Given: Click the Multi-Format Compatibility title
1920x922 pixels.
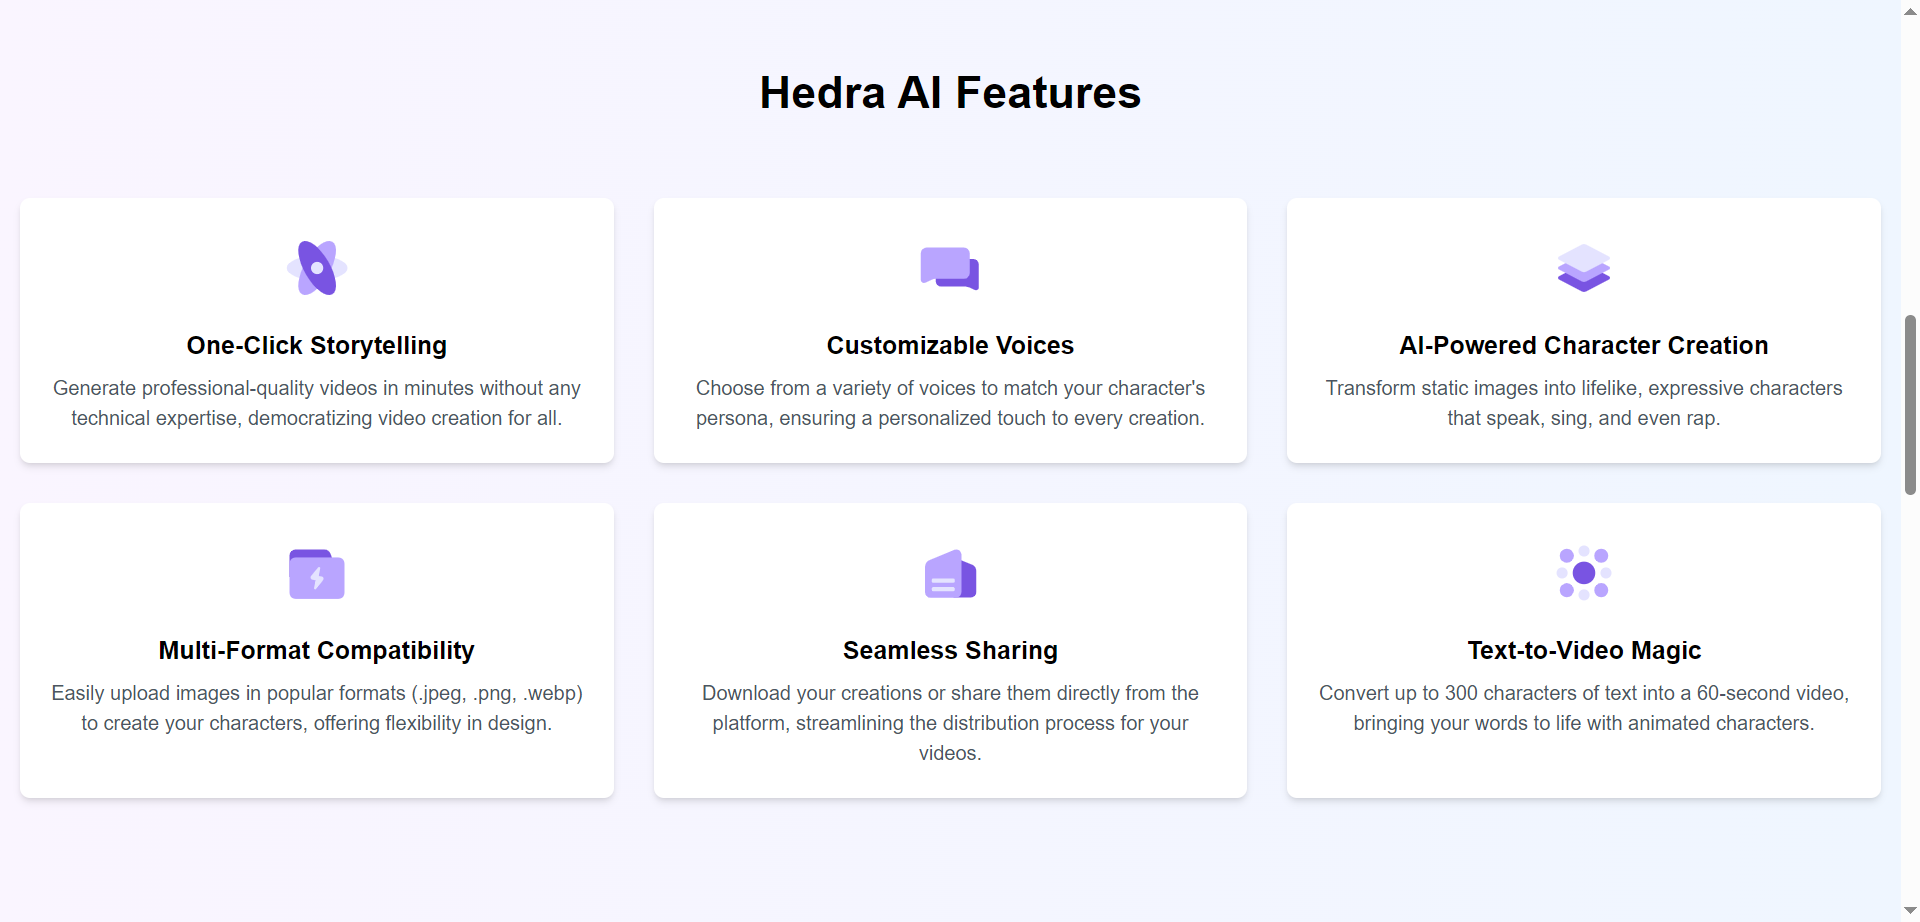Looking at the screenshot, I should (317, 650).
